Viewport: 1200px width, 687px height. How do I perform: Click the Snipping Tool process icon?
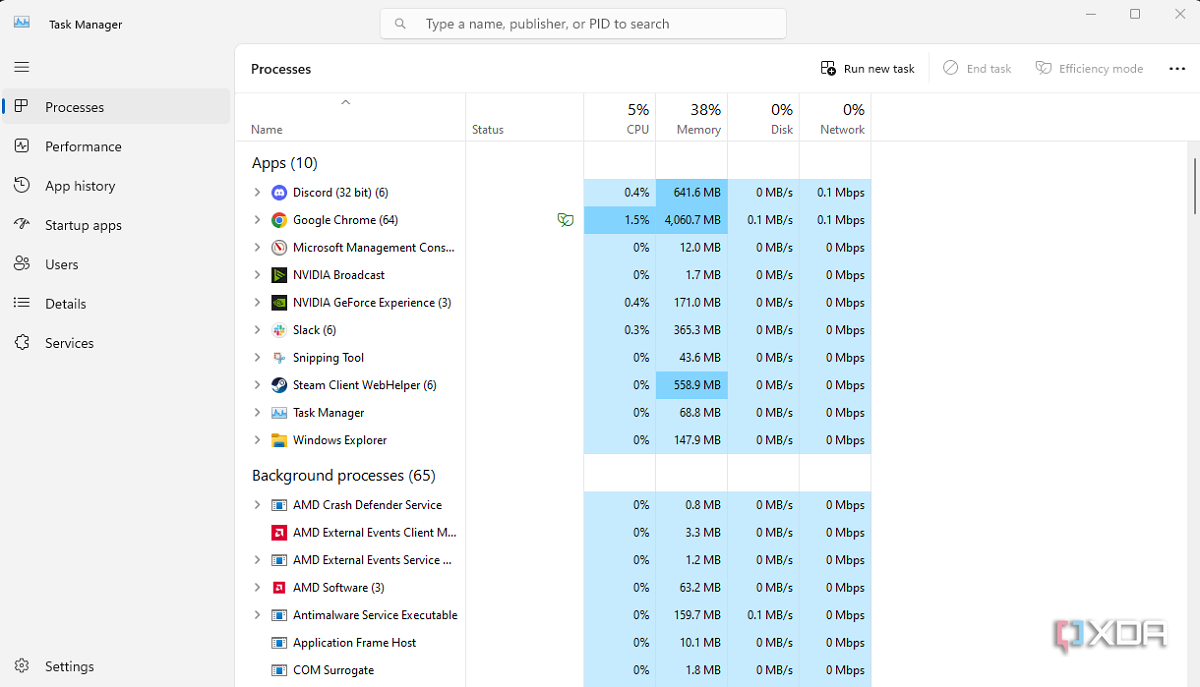coord(278,357)
